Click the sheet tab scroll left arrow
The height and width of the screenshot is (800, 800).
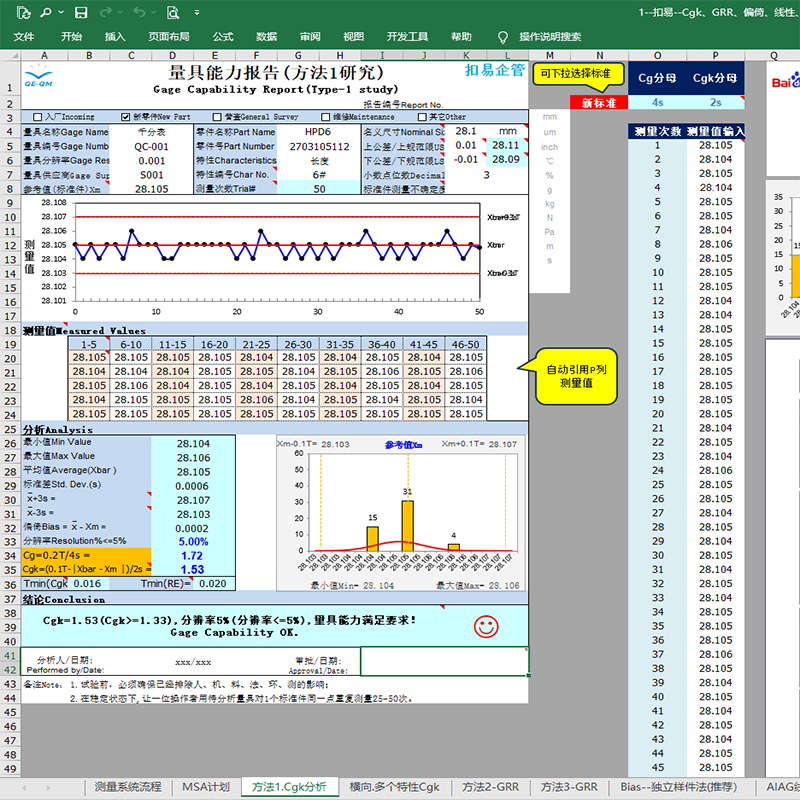tap(24, 788)
